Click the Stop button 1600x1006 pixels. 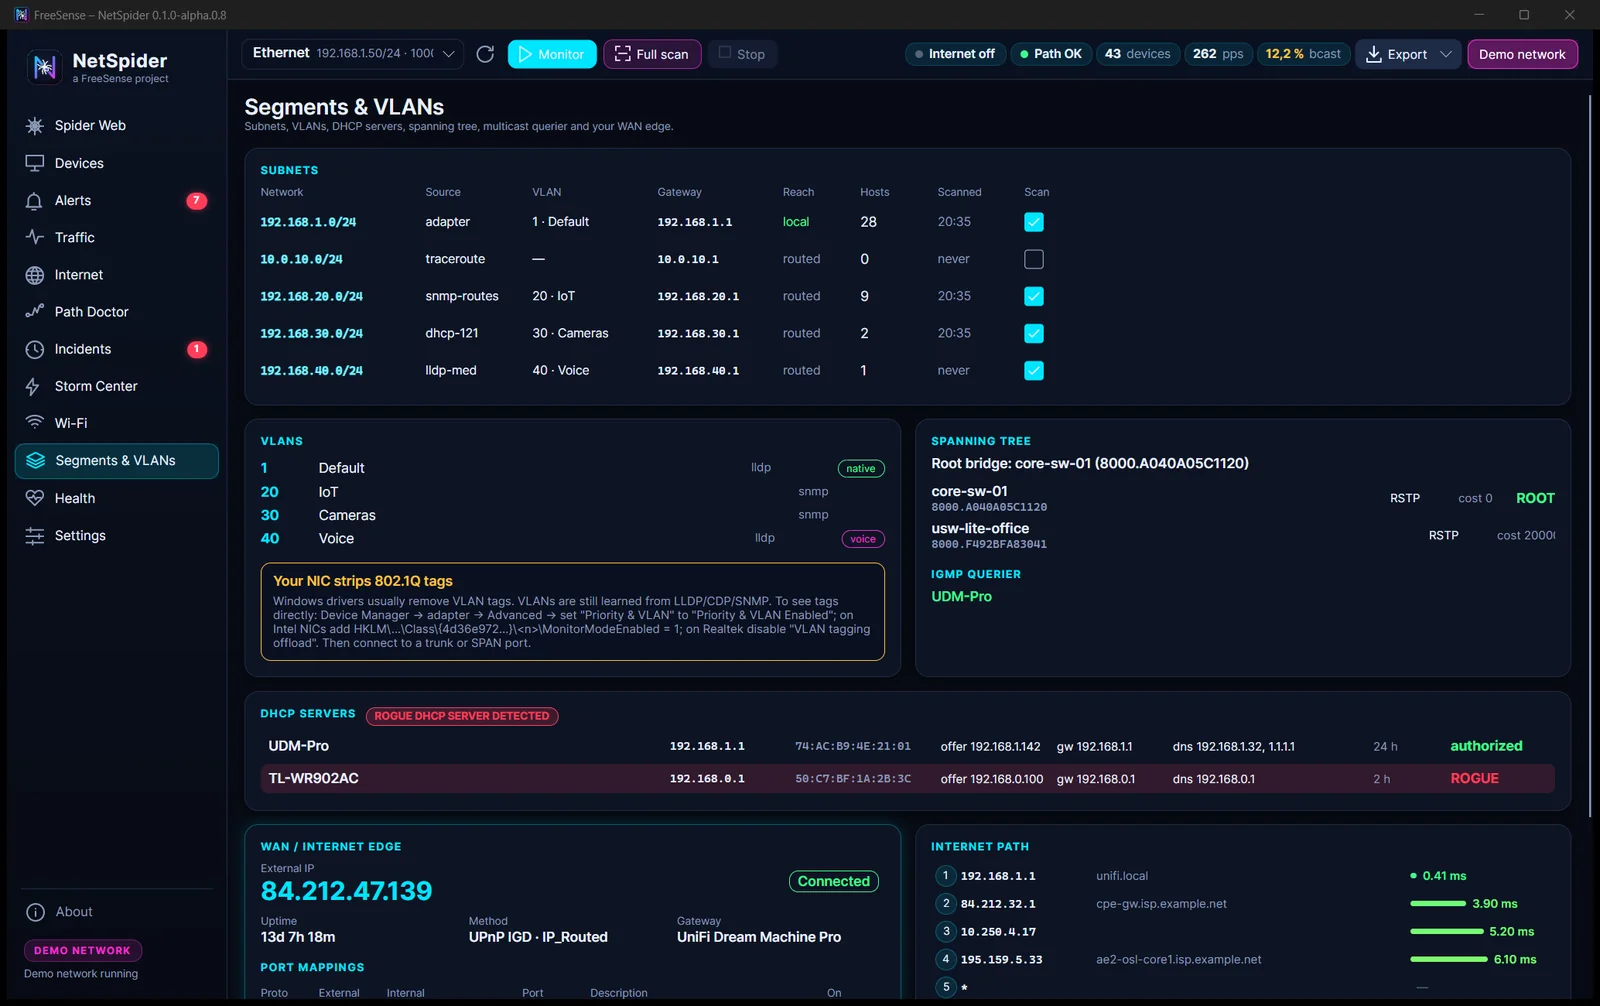pyautogui.click(x=742, y=54)
